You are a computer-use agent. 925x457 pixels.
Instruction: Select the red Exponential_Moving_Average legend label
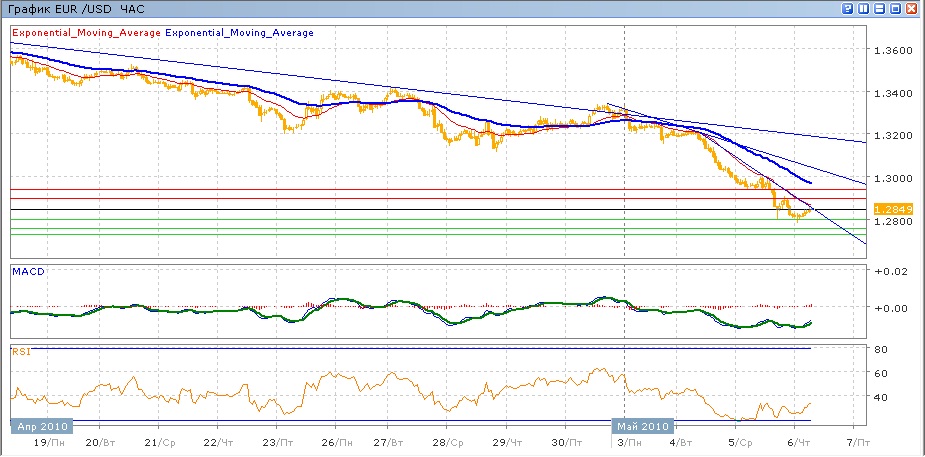click(x=85, y=33)
